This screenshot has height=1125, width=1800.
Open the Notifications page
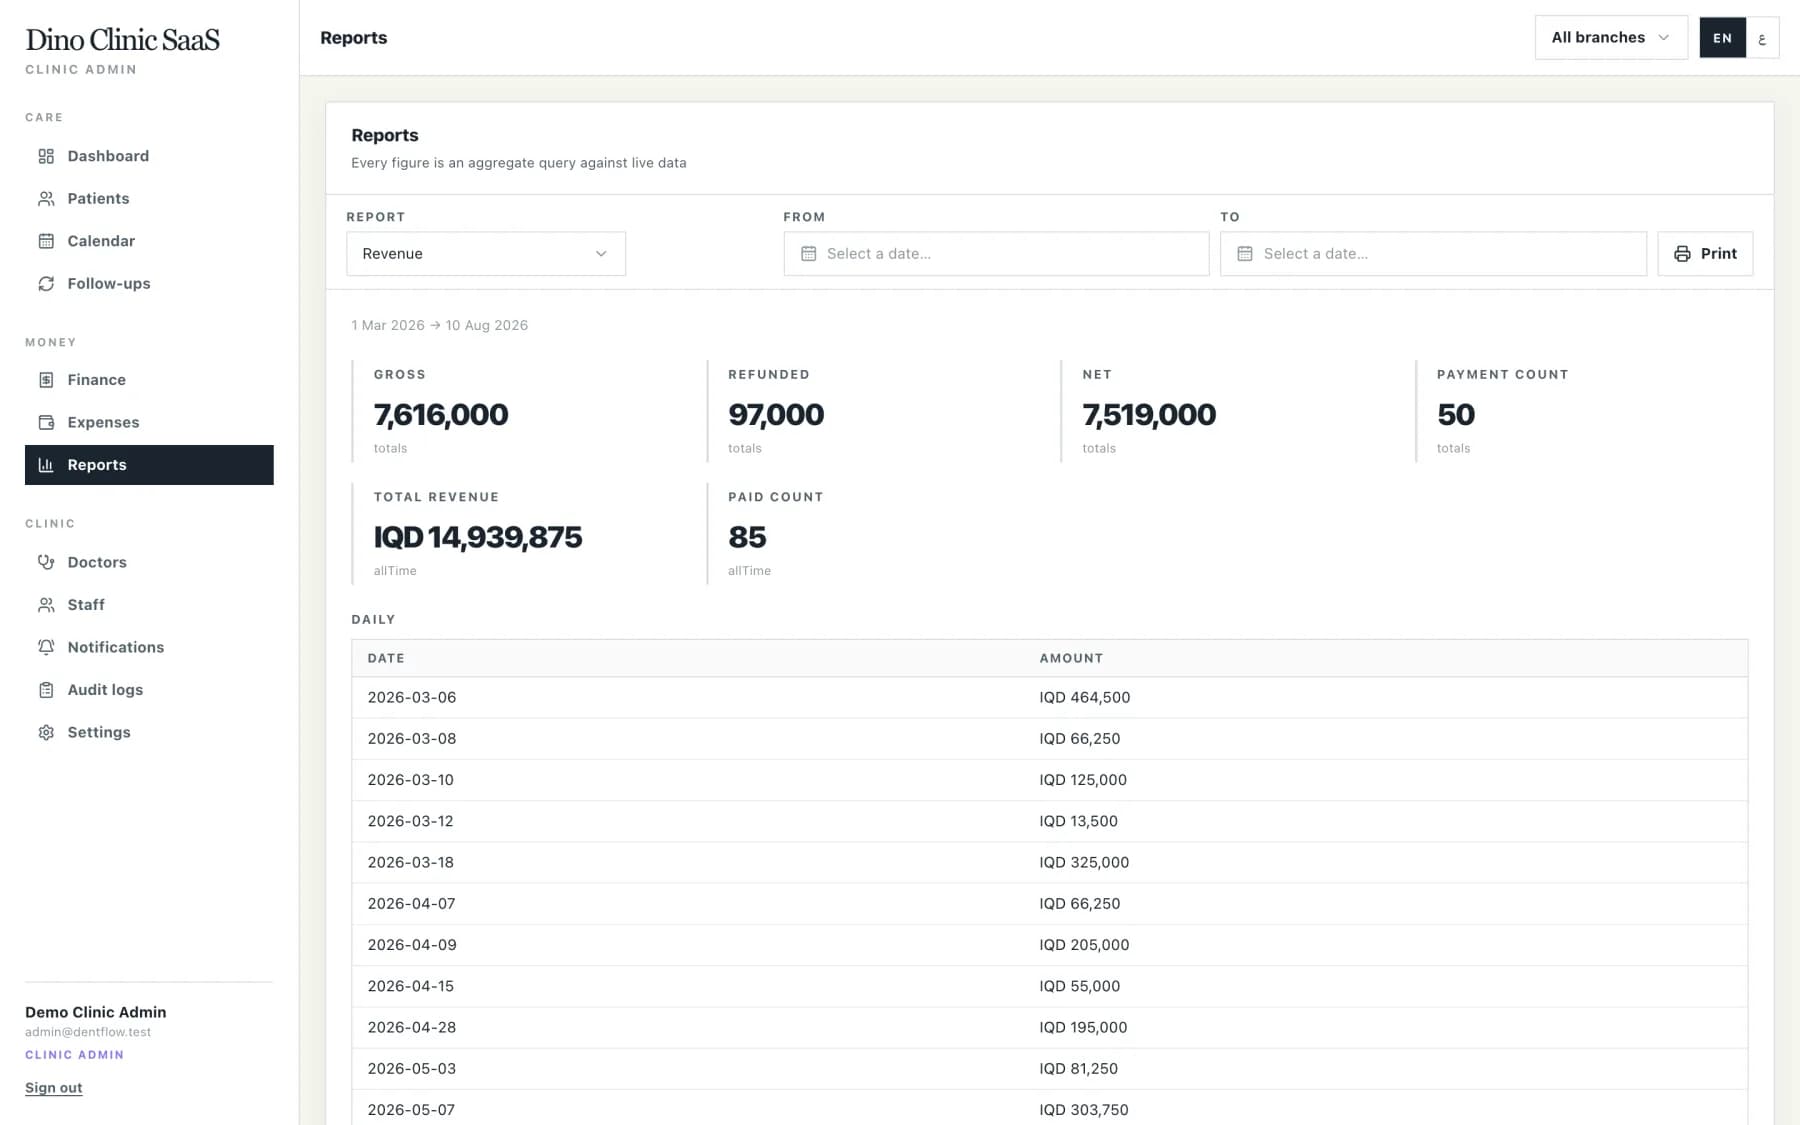pyautogui.click(x=149, y=647)
